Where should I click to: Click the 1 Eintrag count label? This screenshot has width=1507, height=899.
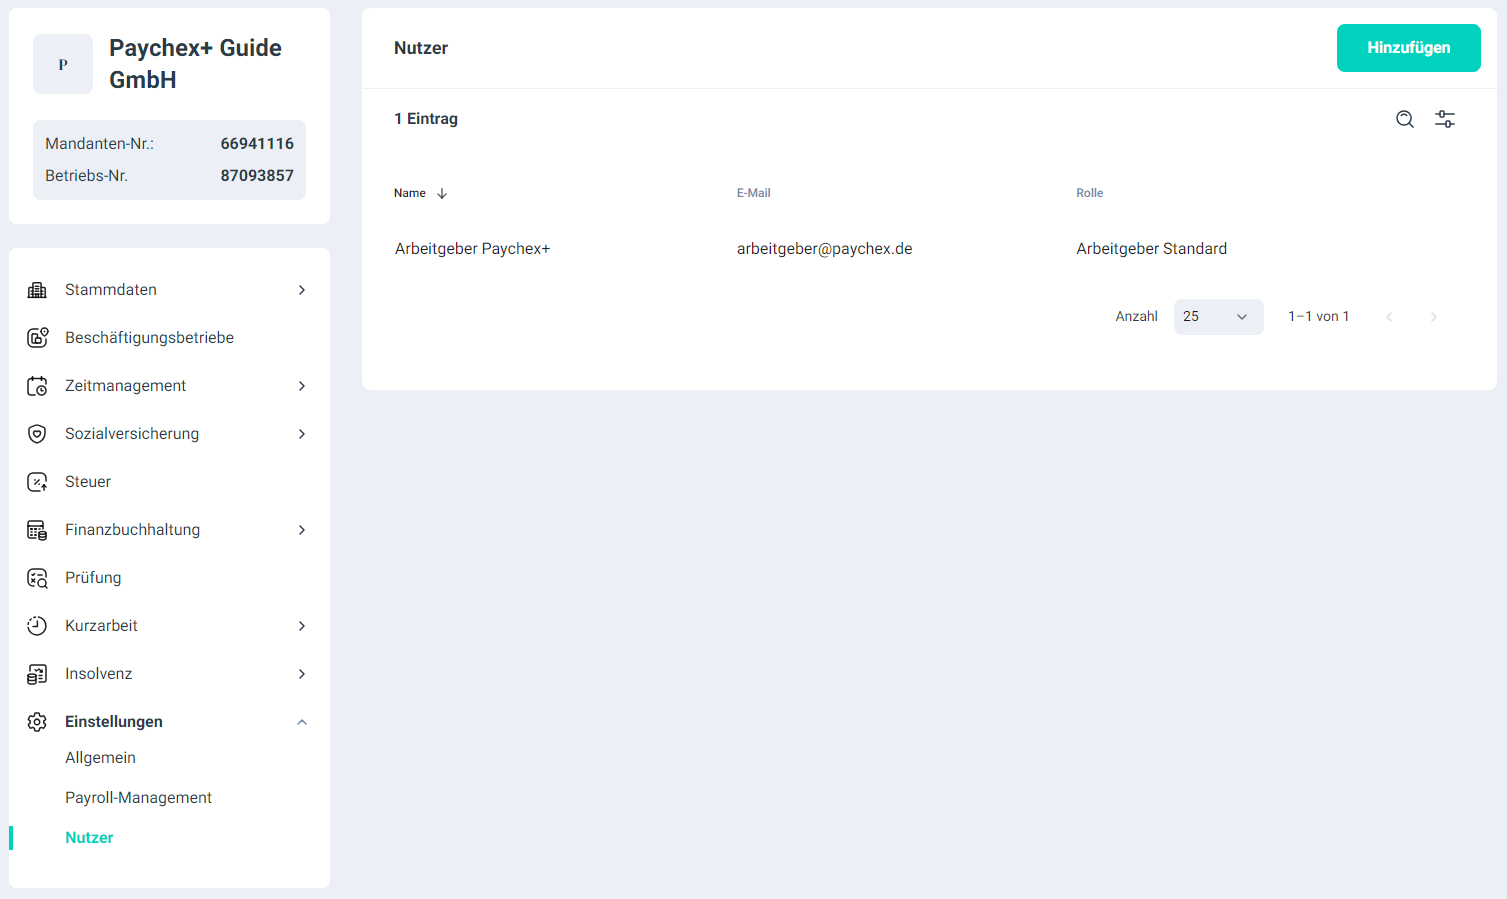pyautogui.click(x=426, y=119)
